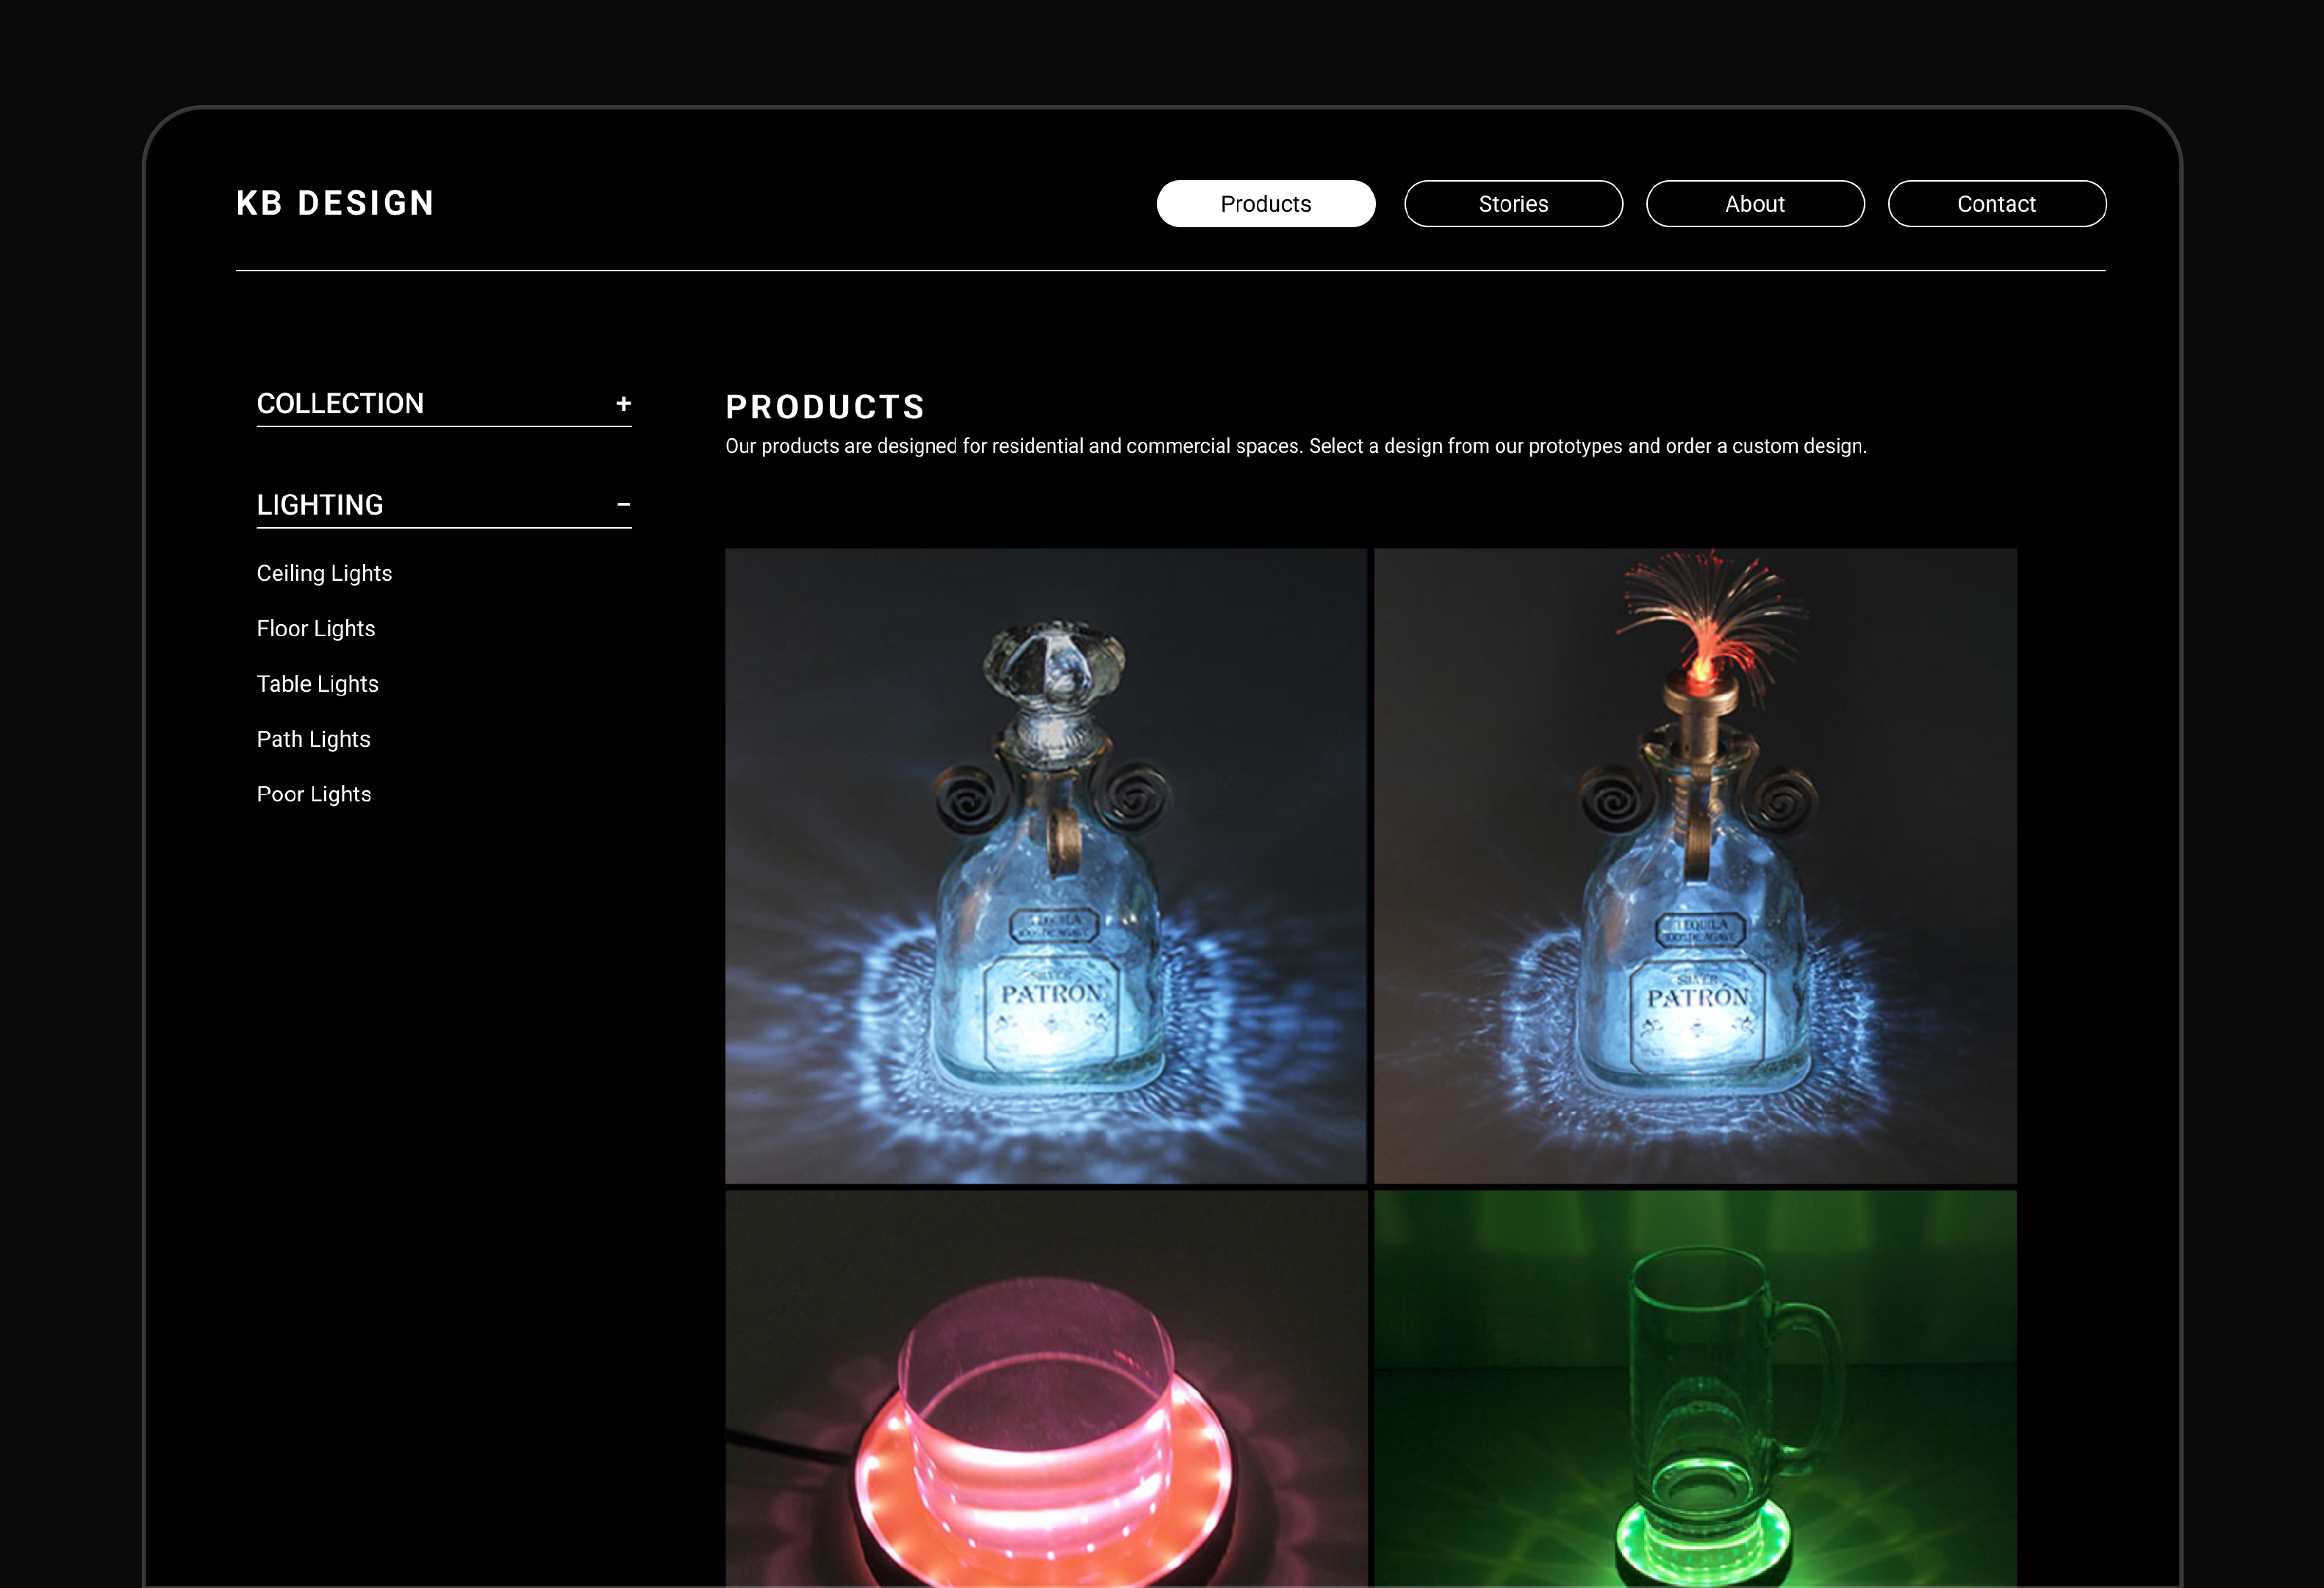Select Floor Lights category
This screenshot has width=2324, height=1588.
pos(316,628)
